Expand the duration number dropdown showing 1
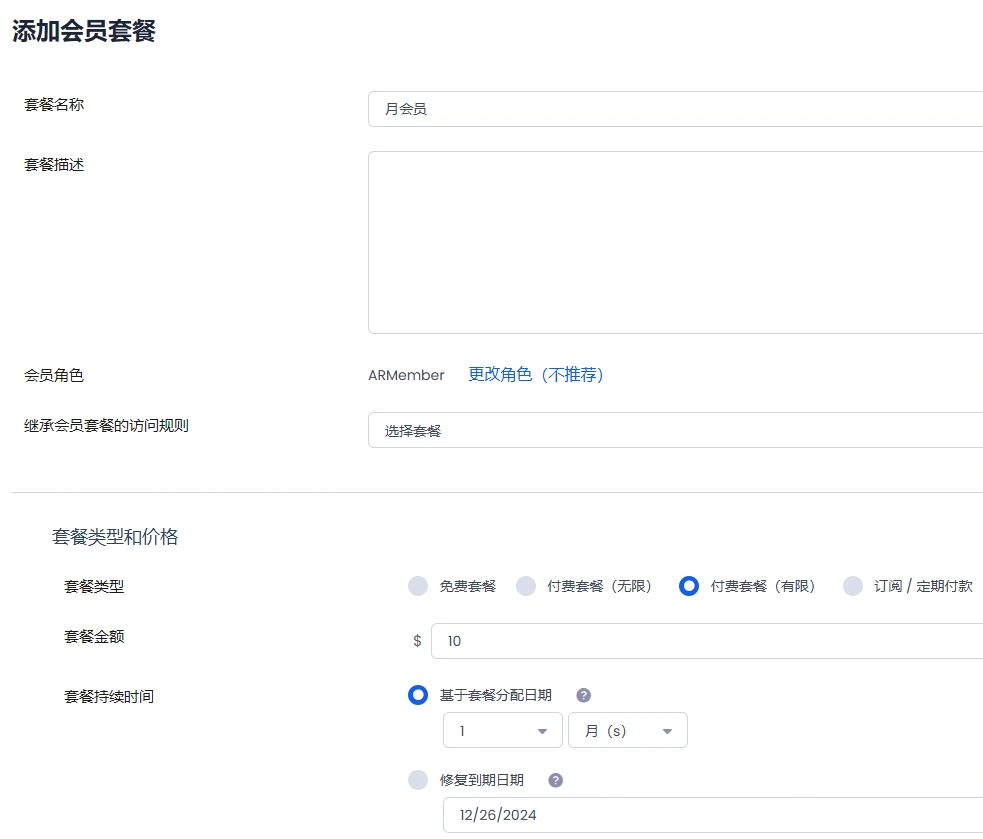 point(500,730)
